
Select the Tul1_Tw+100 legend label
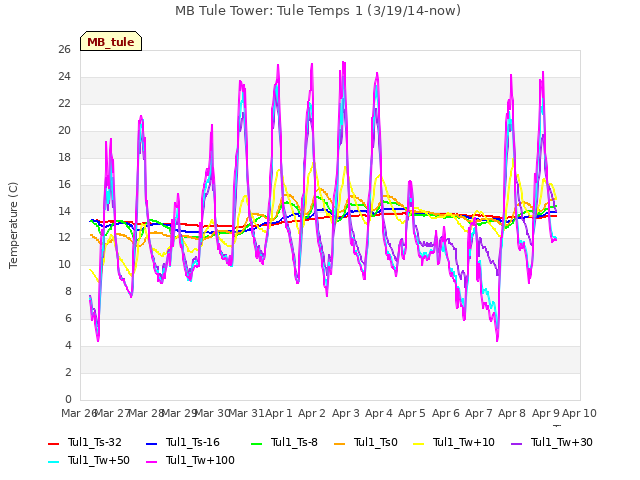point(200,460)
